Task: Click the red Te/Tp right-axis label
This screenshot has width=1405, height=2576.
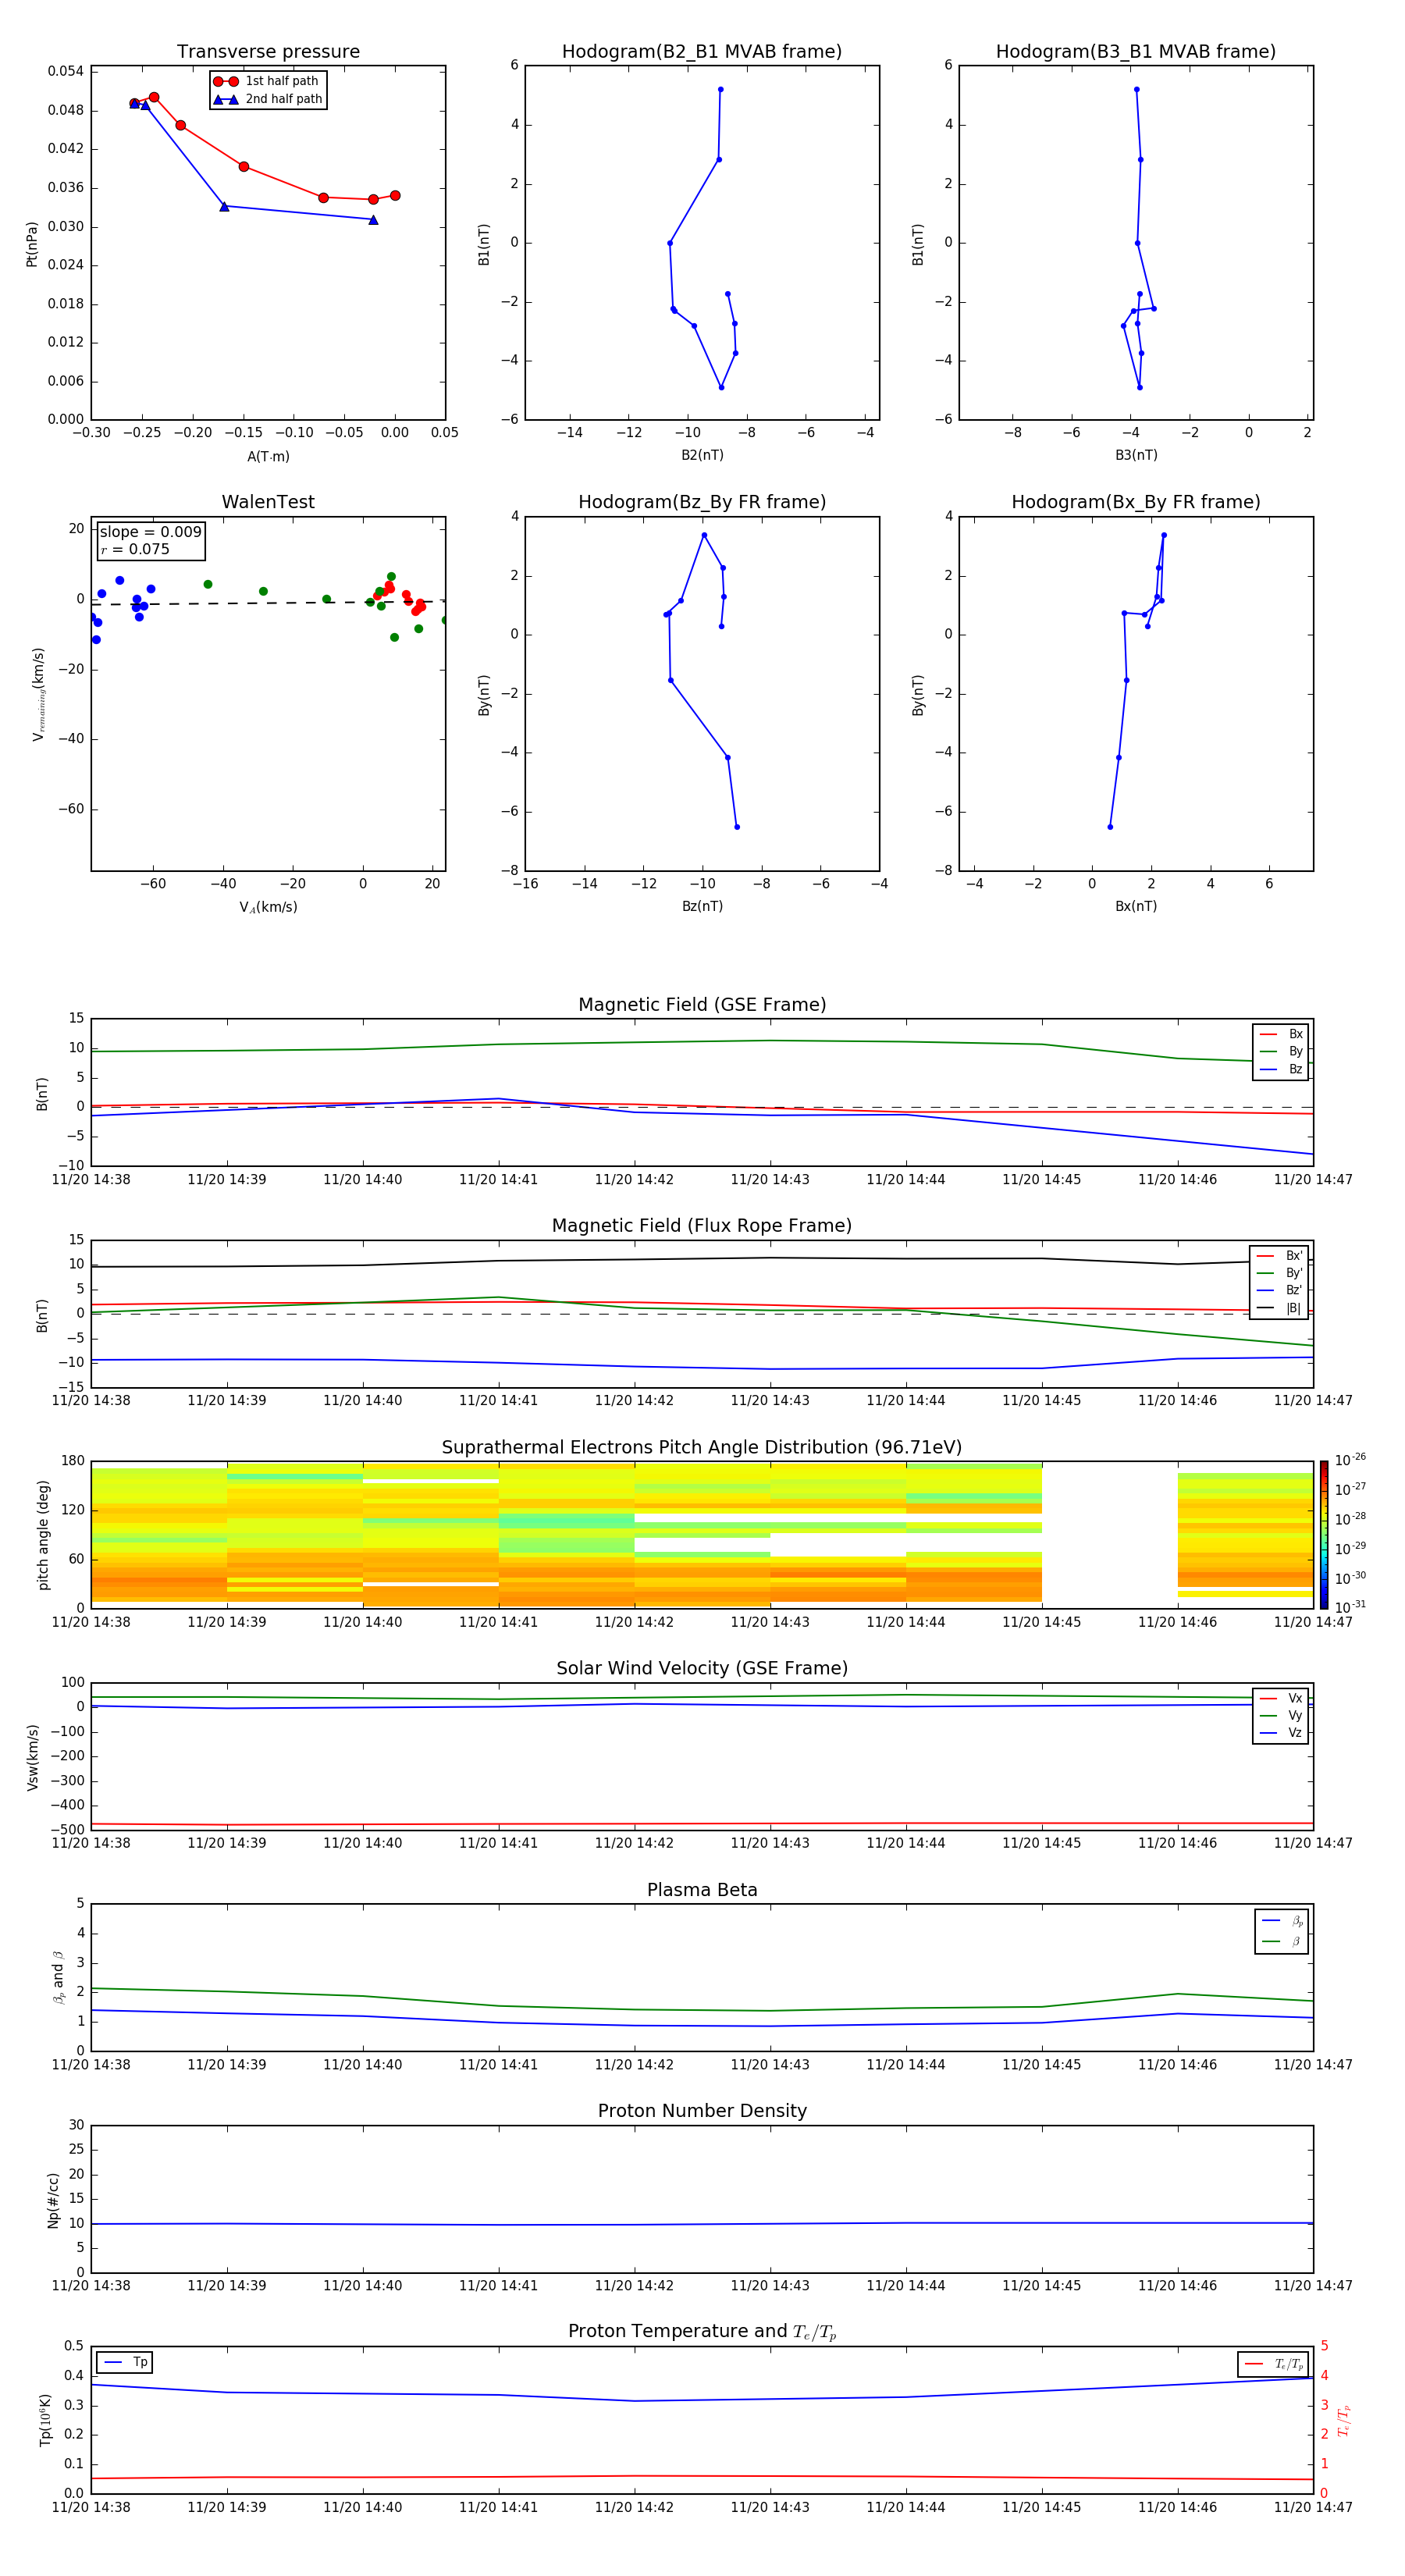Action: [x=1343, y=2420]
